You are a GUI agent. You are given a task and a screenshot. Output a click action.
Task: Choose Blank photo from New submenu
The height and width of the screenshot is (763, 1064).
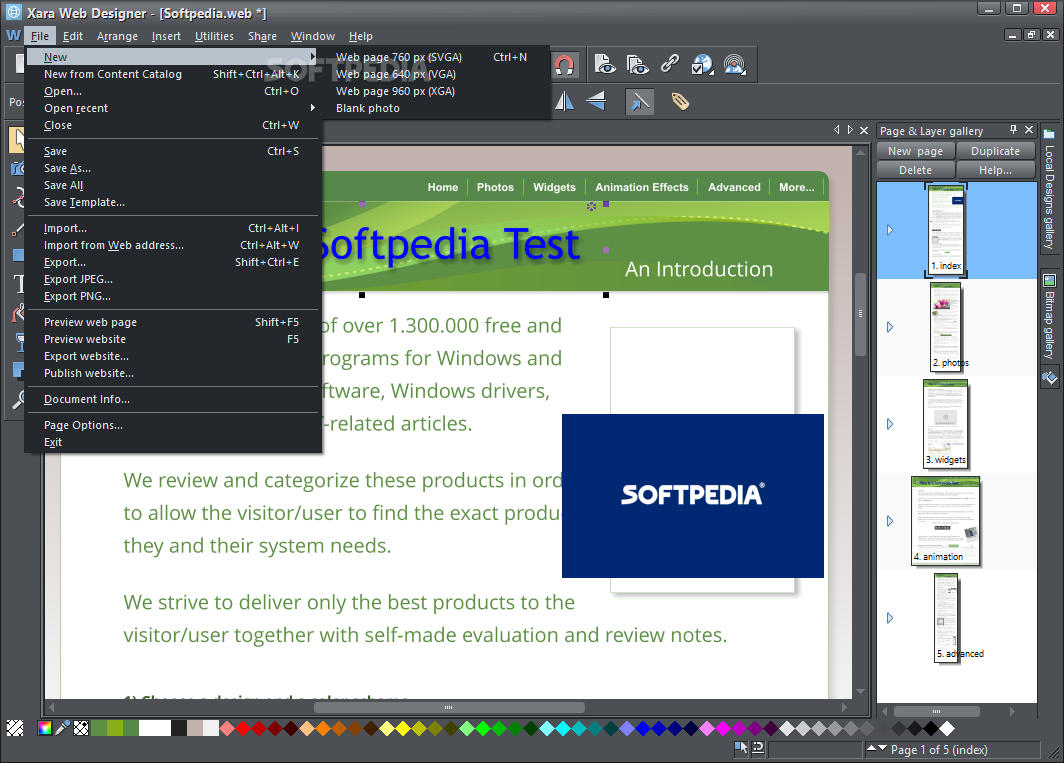coord(368,108)
